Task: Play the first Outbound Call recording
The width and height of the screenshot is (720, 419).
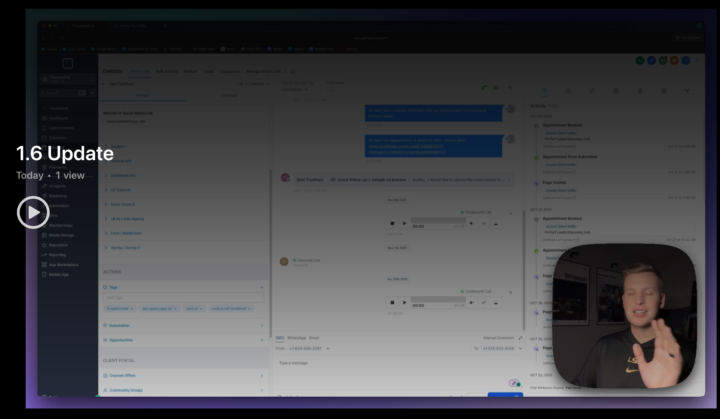Action: (x=404, y=223)
